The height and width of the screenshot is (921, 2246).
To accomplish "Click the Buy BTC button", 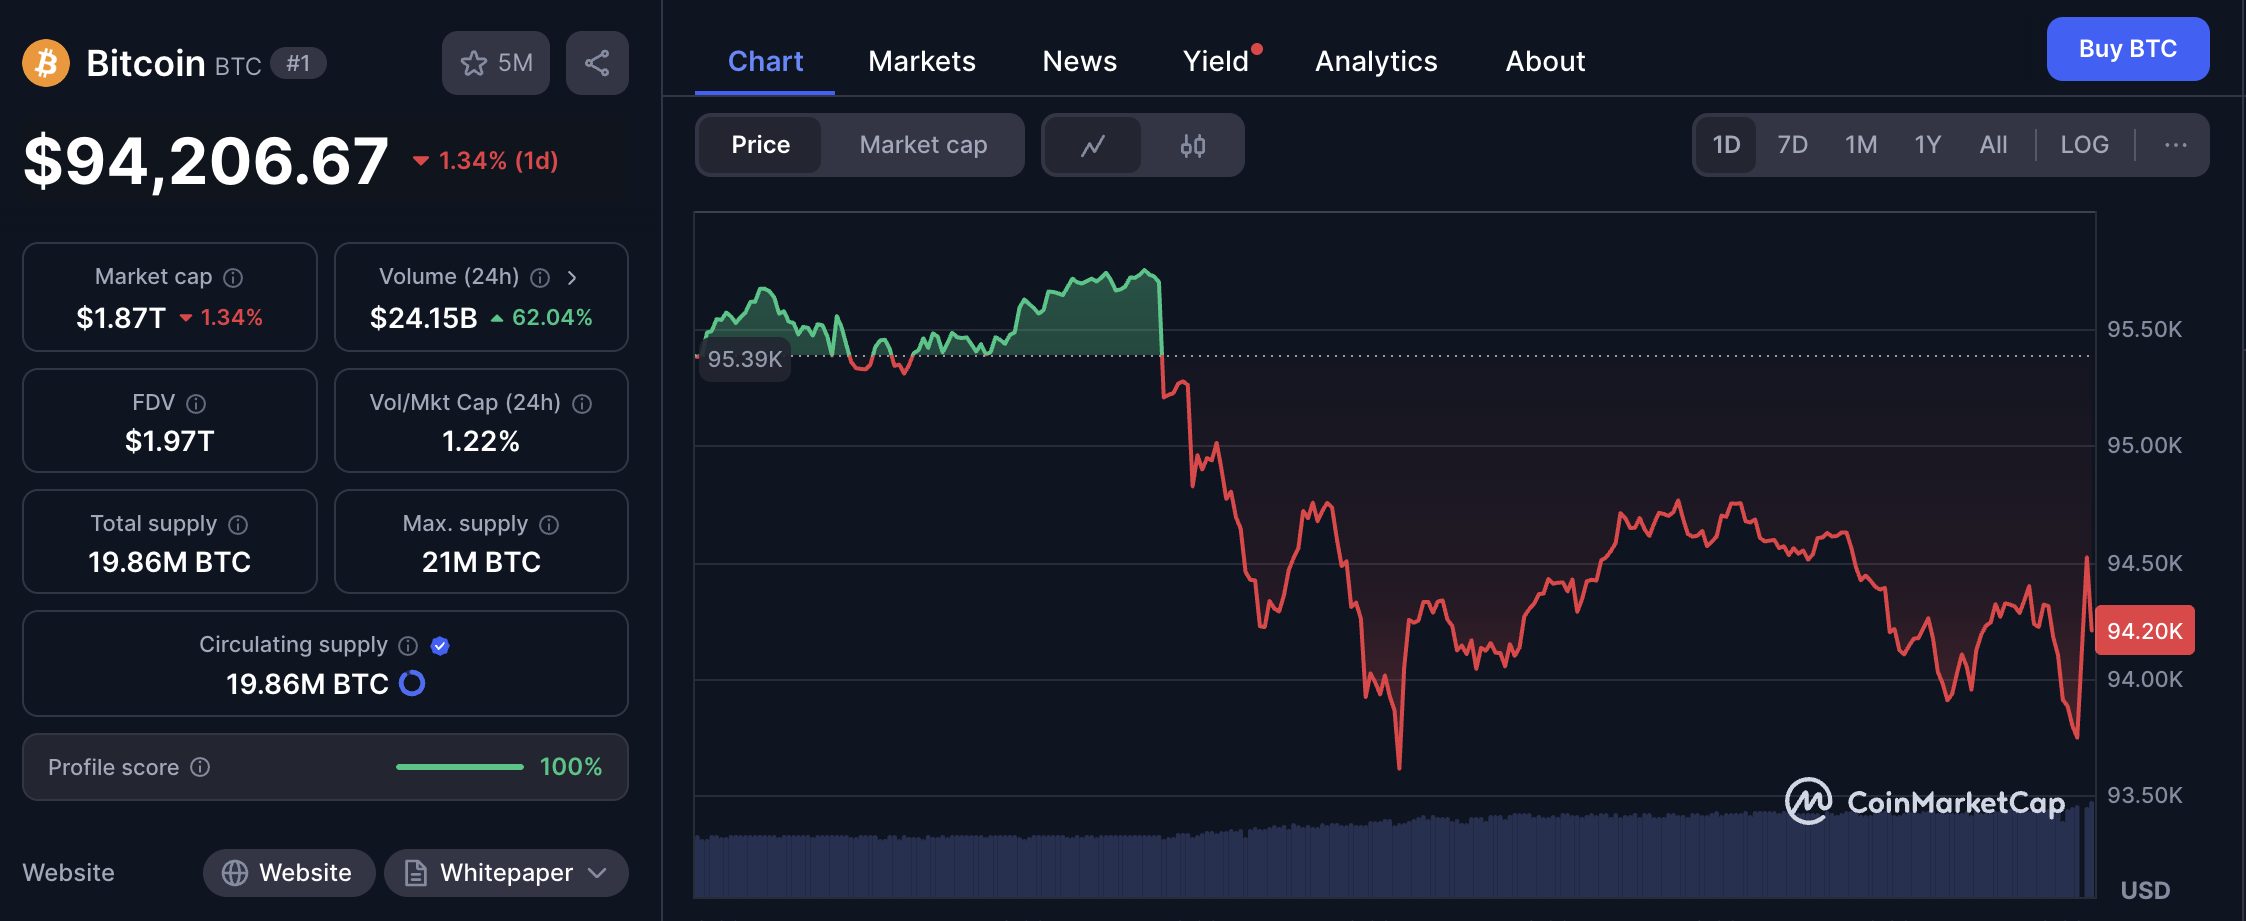I will coord(2127,48).
